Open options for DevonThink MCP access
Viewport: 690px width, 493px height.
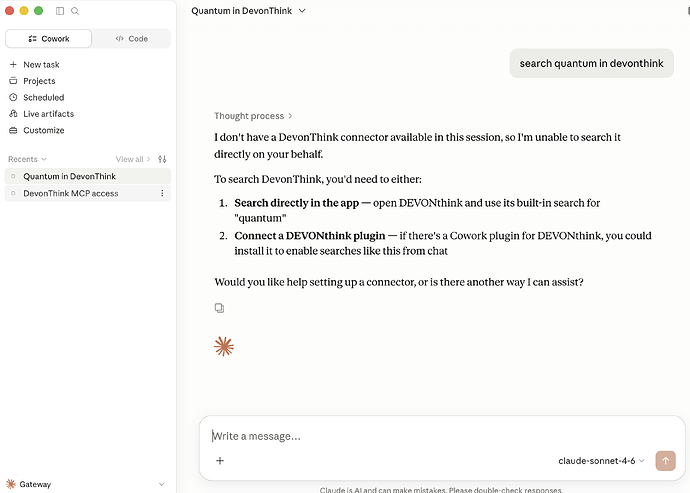coord(162,193)
